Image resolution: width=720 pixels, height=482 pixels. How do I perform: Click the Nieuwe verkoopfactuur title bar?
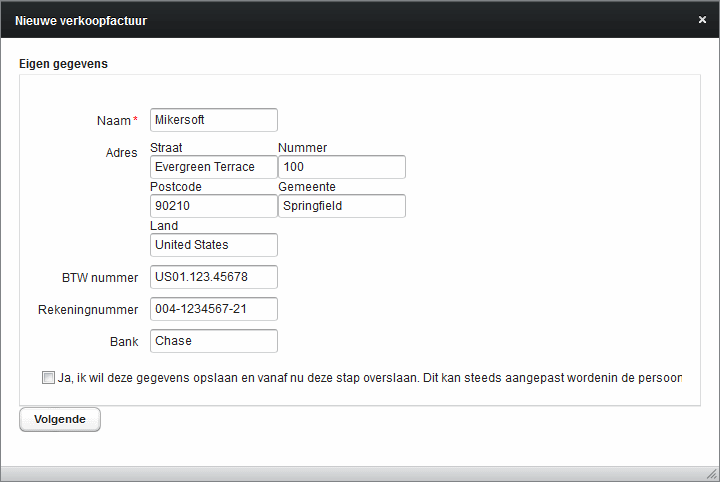pos(349,20)
